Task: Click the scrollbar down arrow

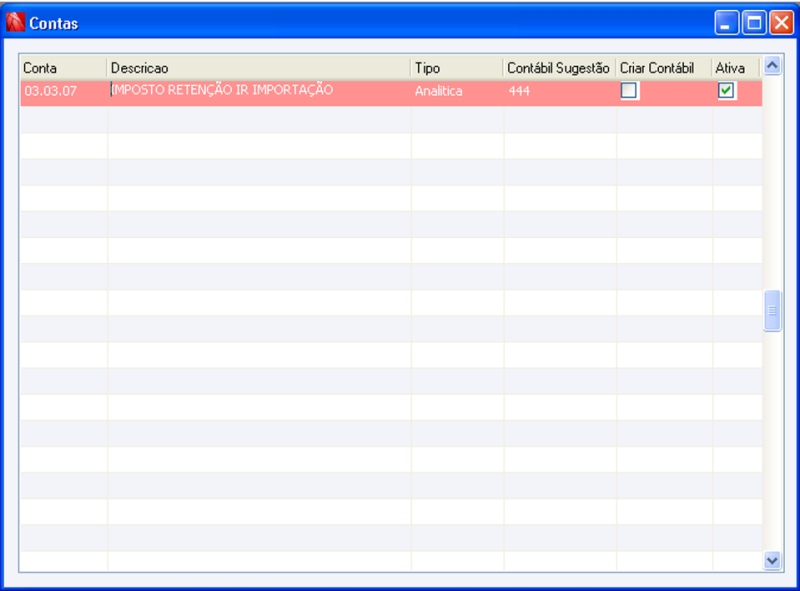Action: click(771, 561)
